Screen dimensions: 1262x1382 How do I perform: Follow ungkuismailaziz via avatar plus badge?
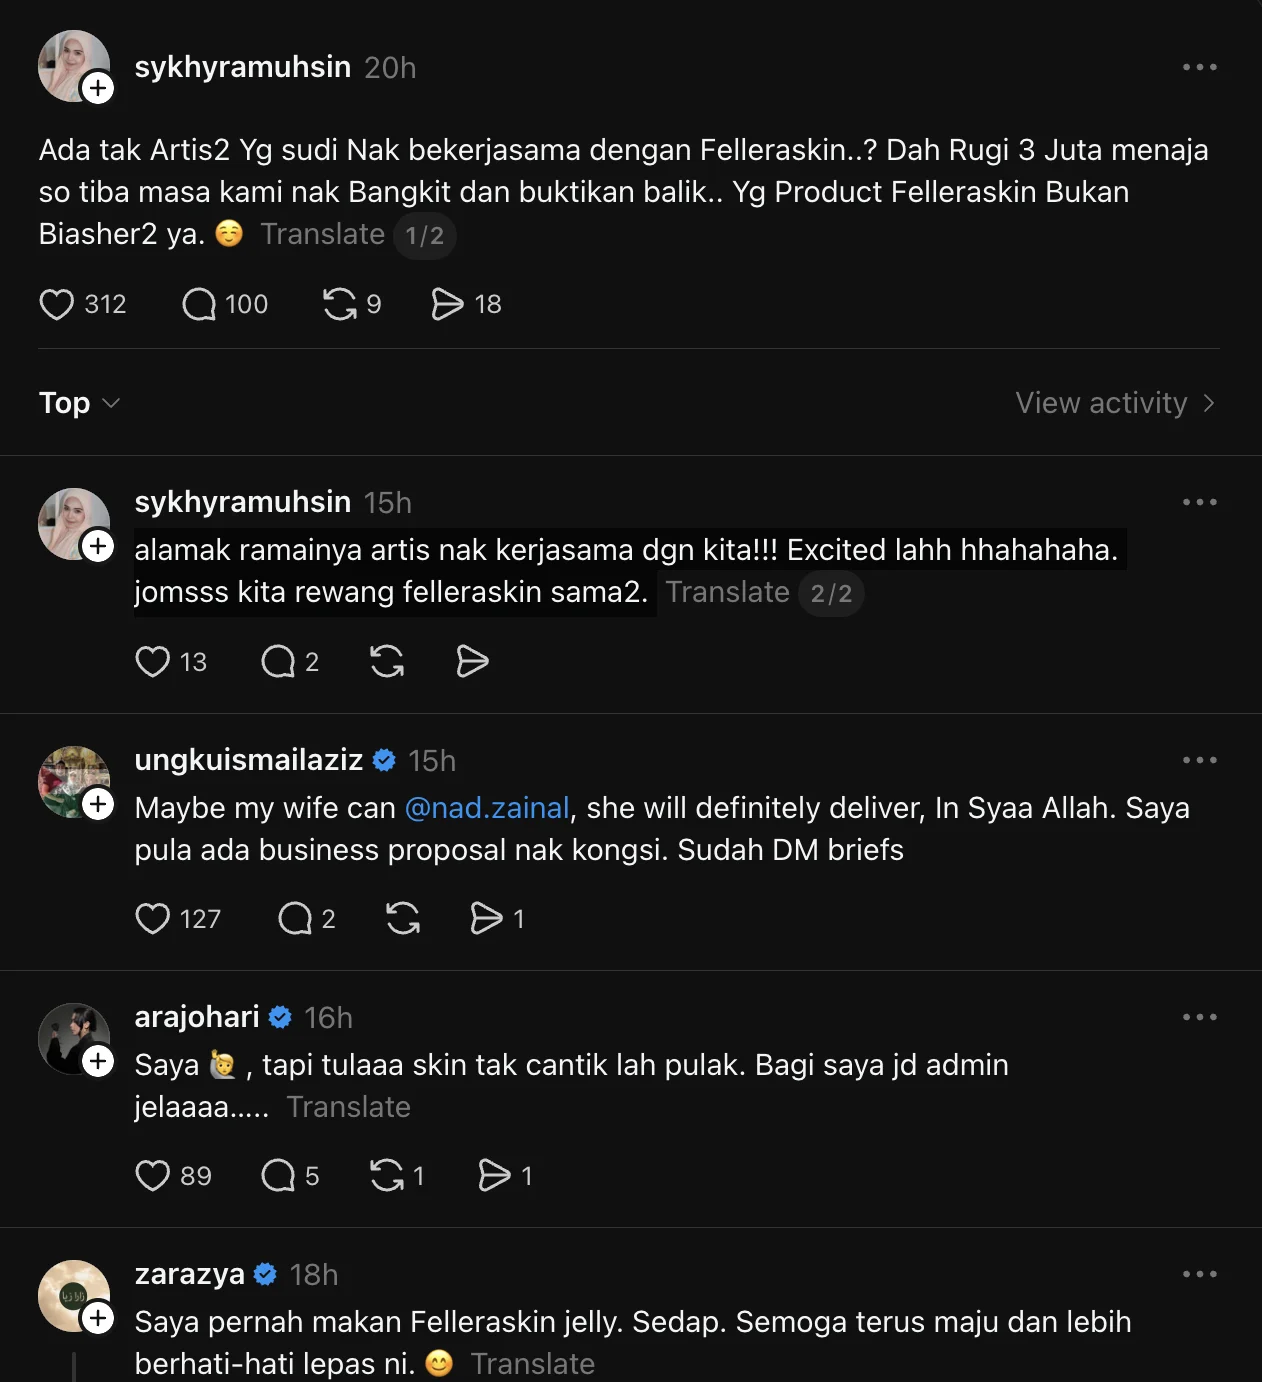point(98,804)
